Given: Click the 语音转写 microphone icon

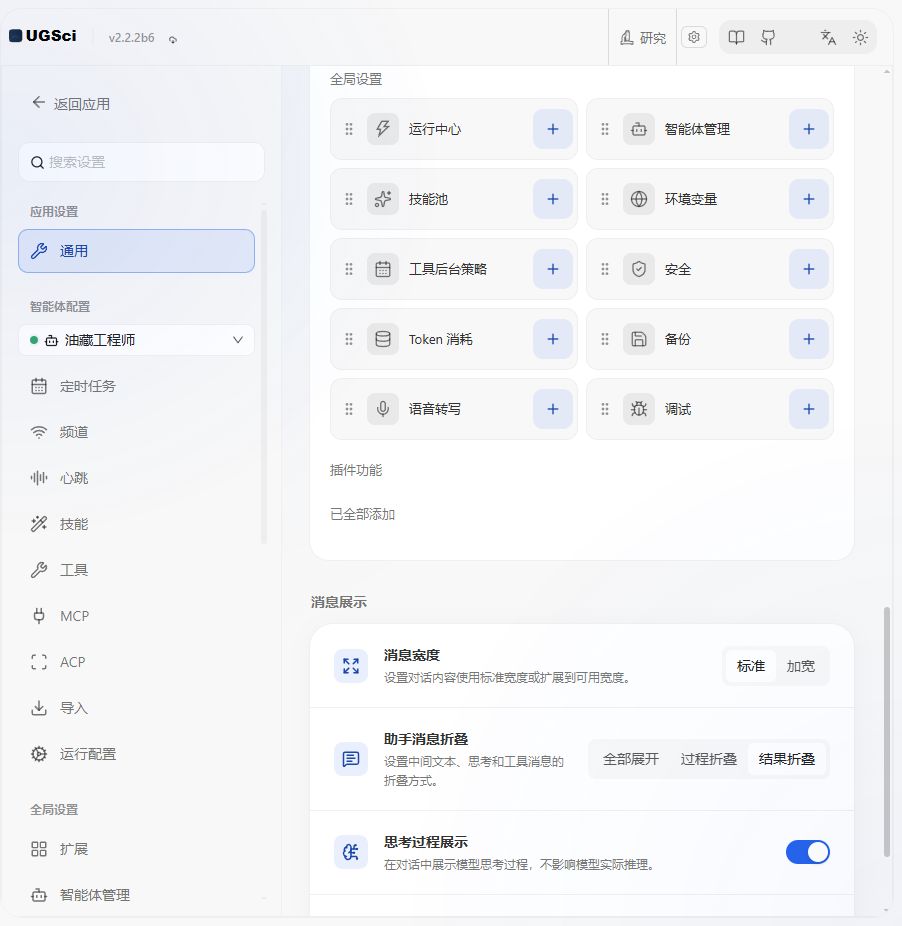Looking at the screenshot, I should coord(383,409).
